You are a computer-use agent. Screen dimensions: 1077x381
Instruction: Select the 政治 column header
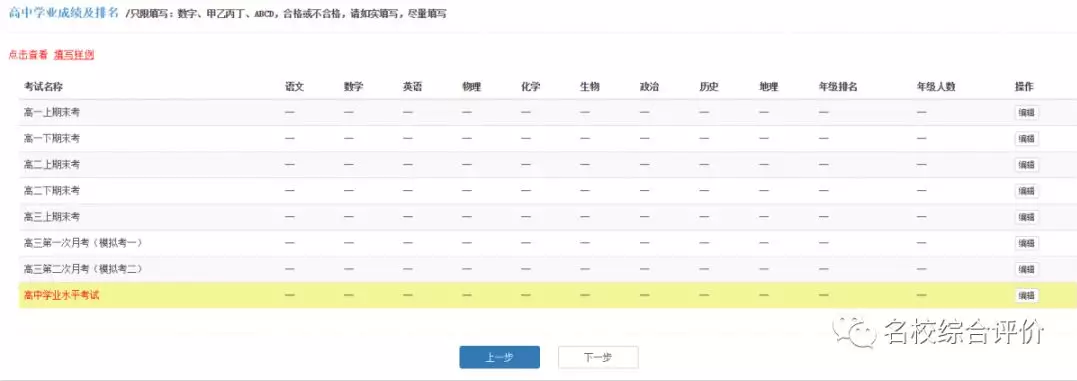pos(650,86)
